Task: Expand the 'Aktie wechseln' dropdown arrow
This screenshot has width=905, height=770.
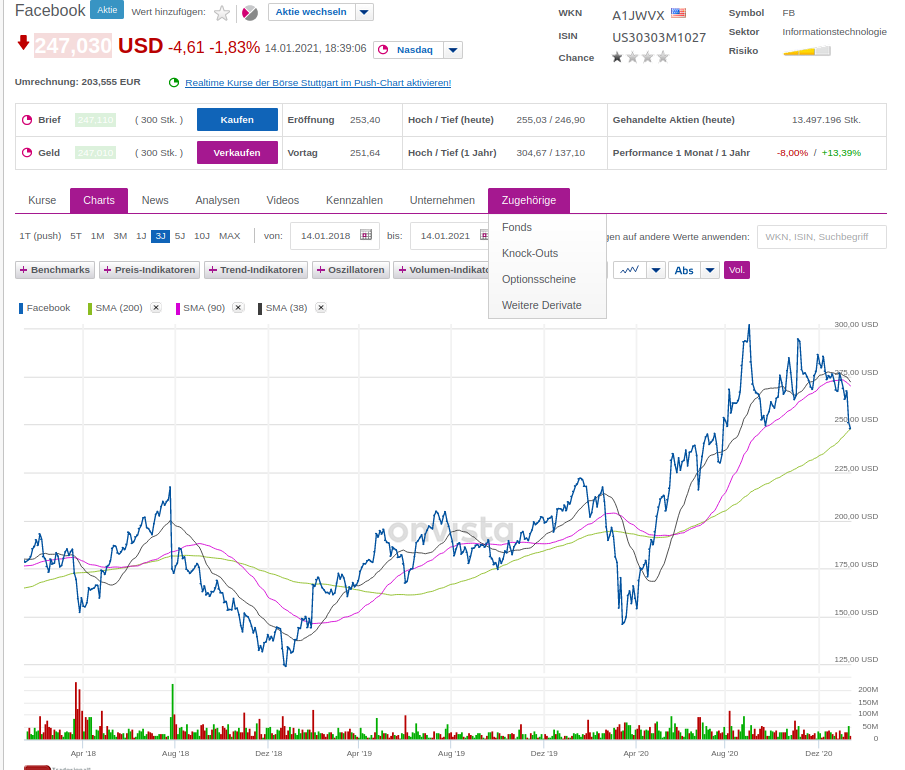Action: [364, 13]
